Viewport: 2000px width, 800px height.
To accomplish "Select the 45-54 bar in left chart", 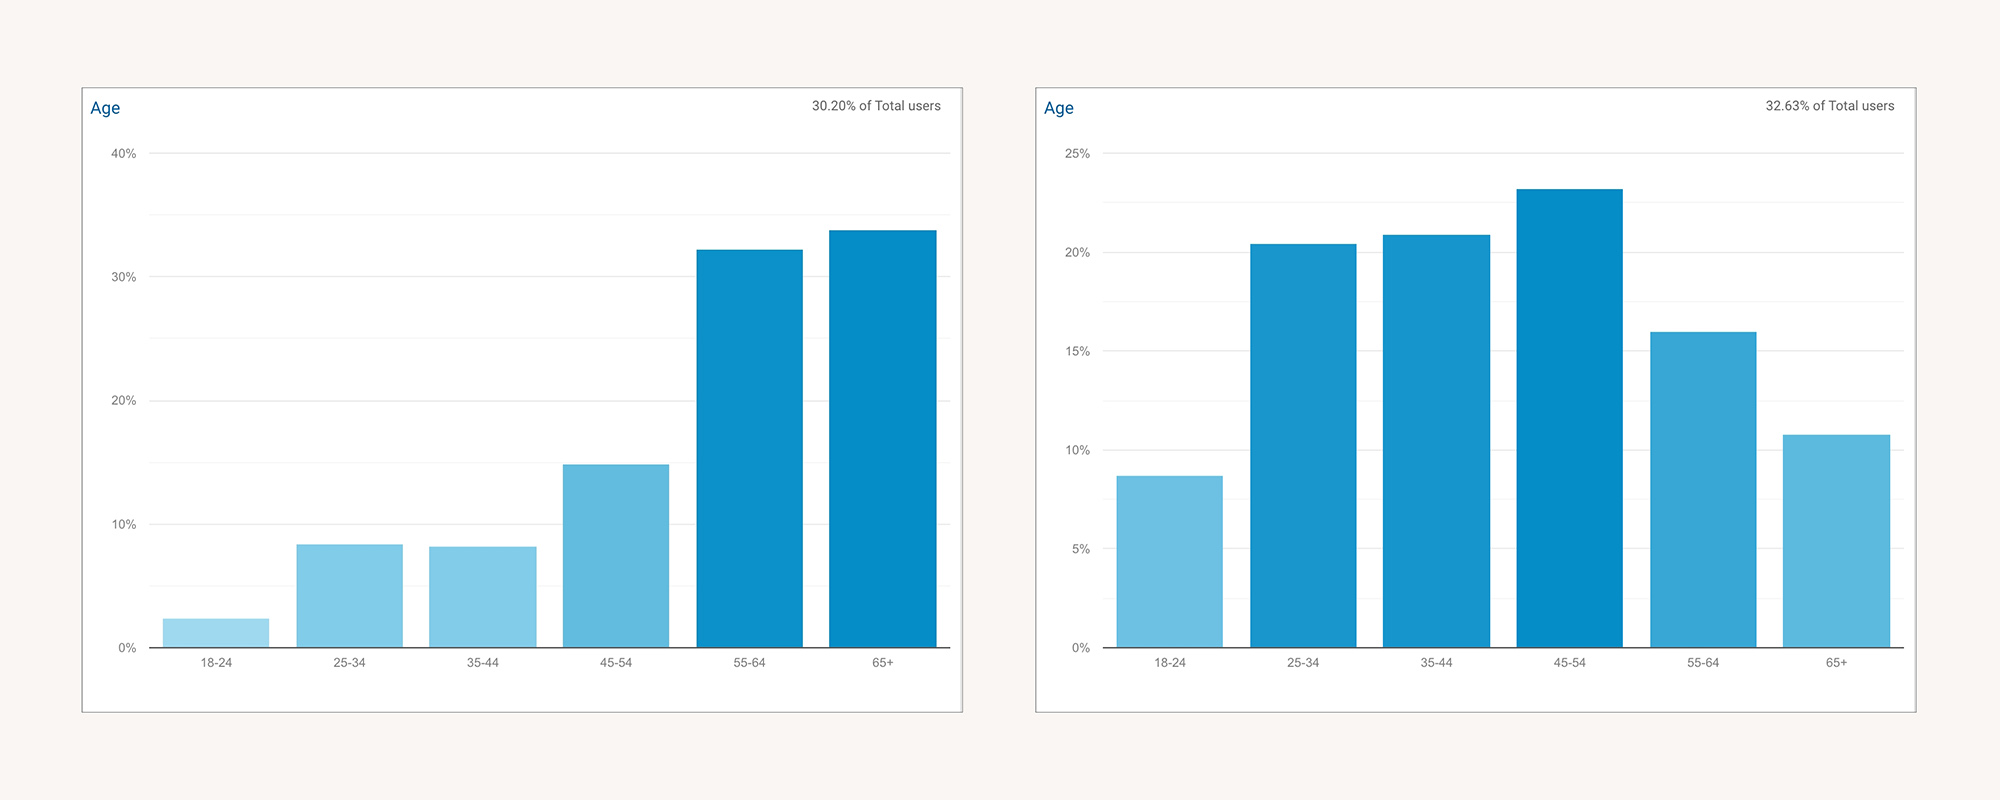I will (616, 556).
